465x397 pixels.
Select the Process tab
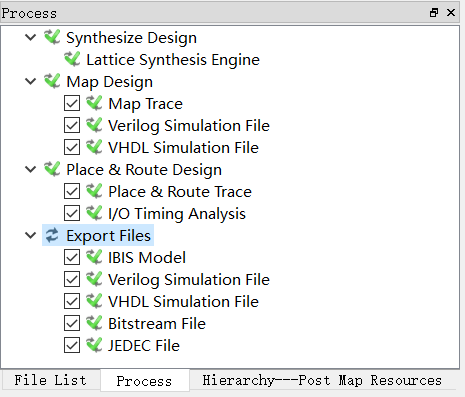click(x=144, y=381)
